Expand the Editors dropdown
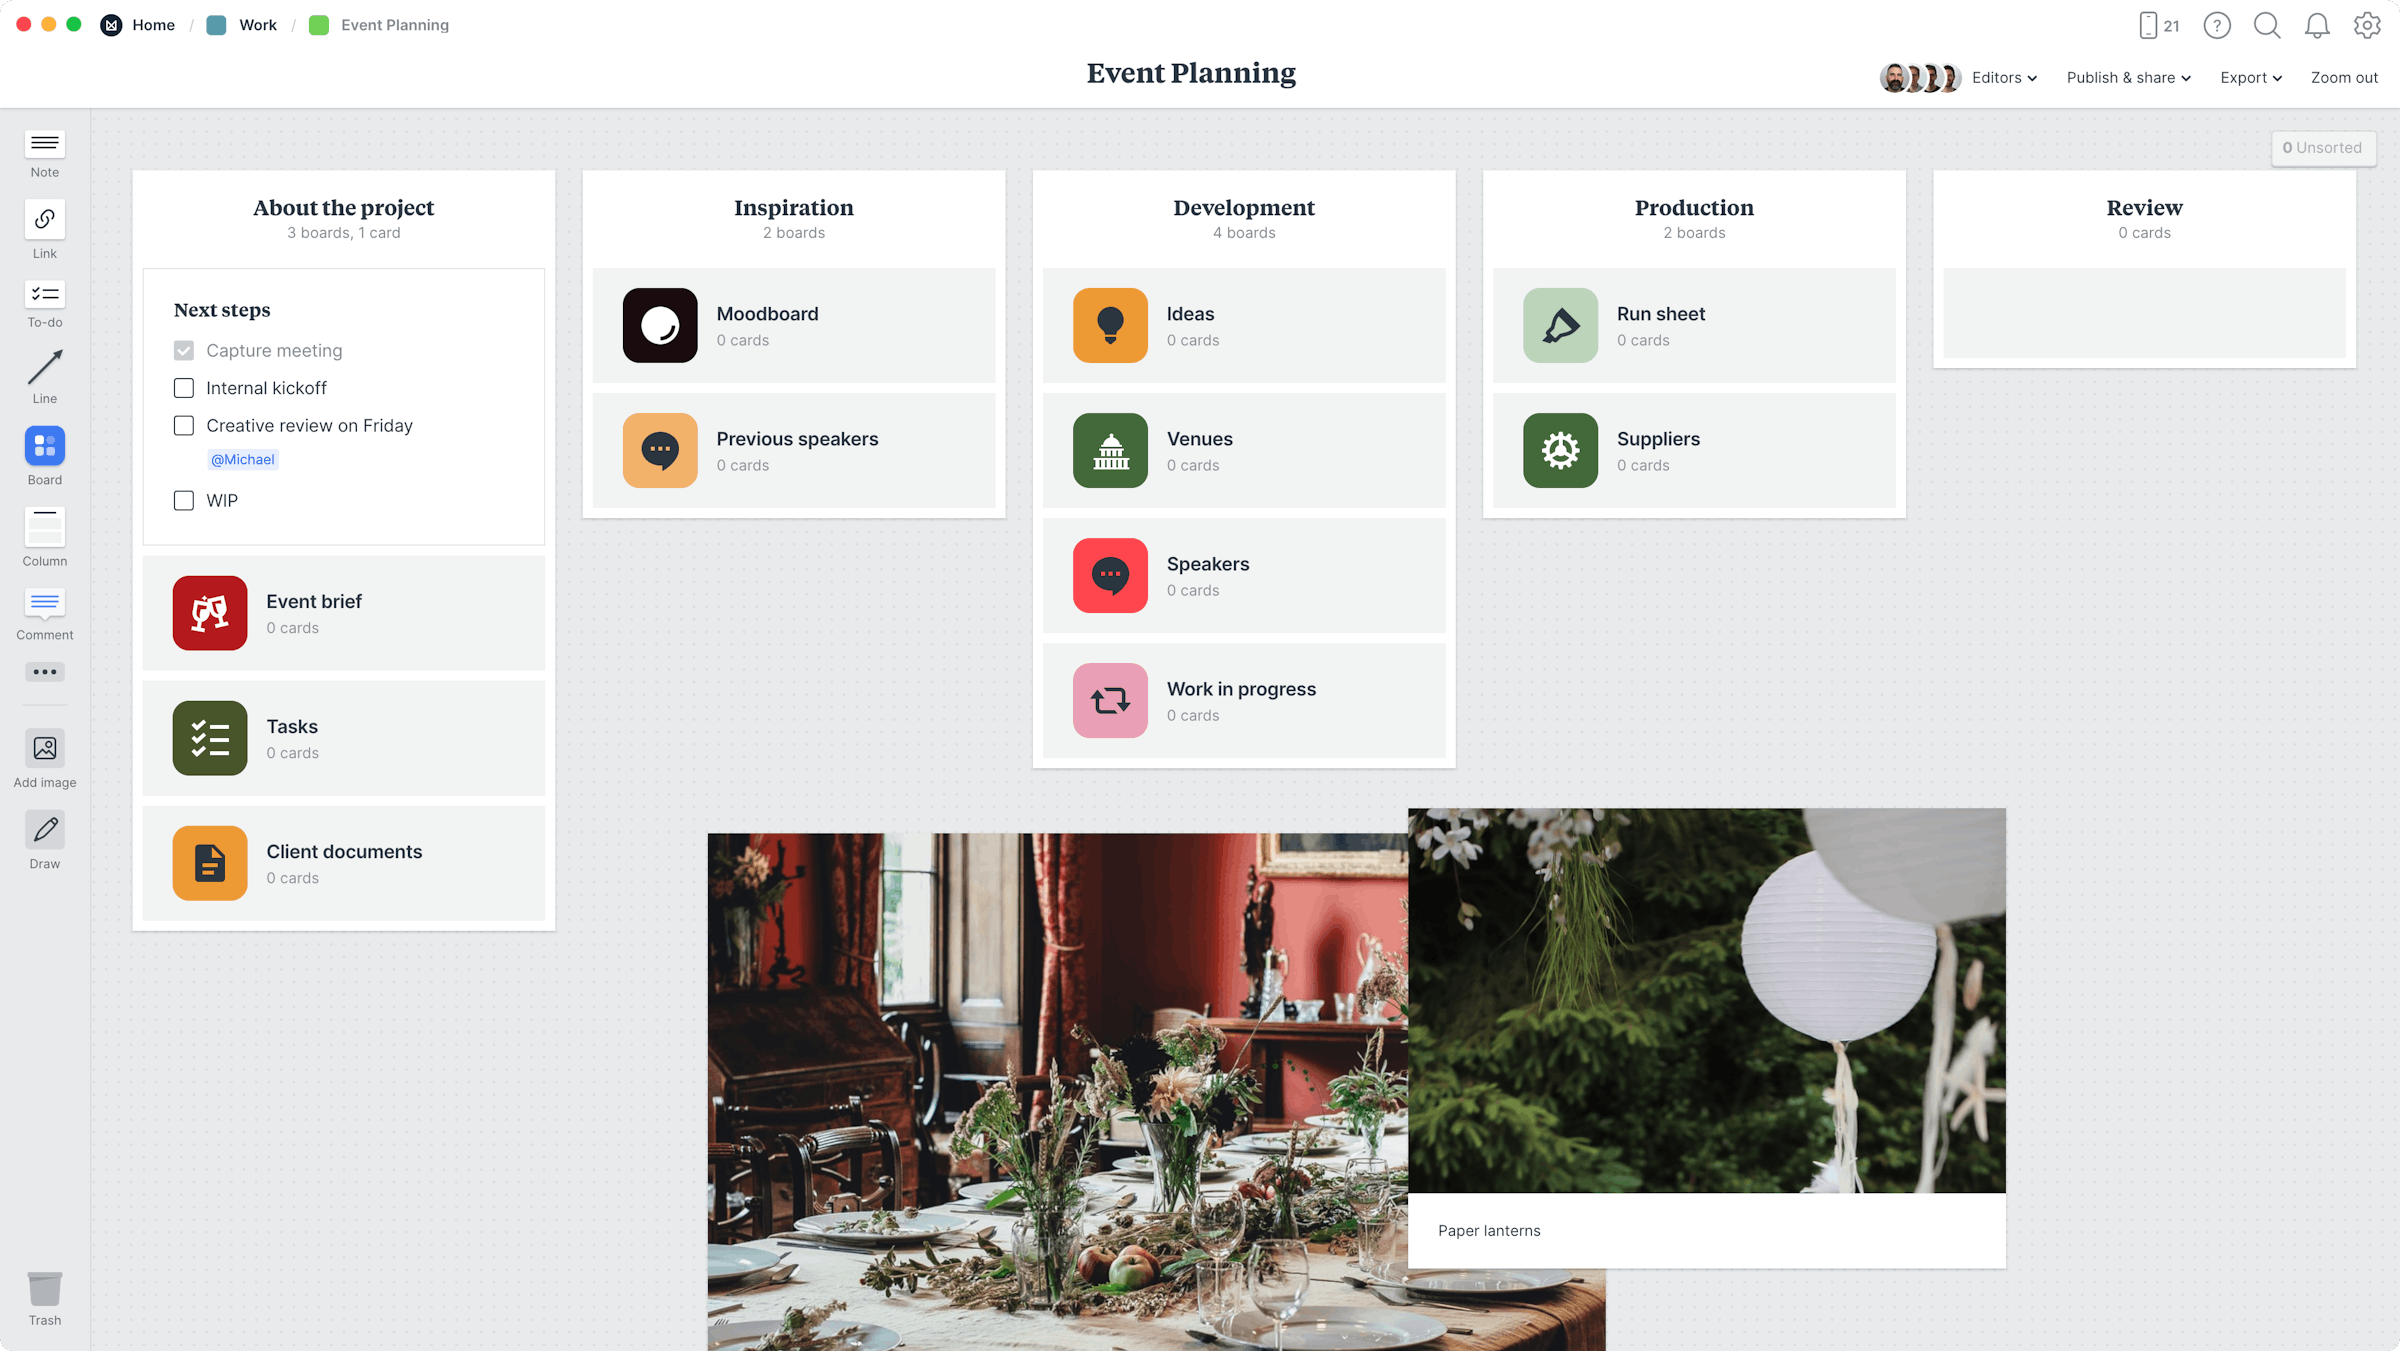The height and width of the screenshot is (1351, 2400). click(x=2004, y=77)
